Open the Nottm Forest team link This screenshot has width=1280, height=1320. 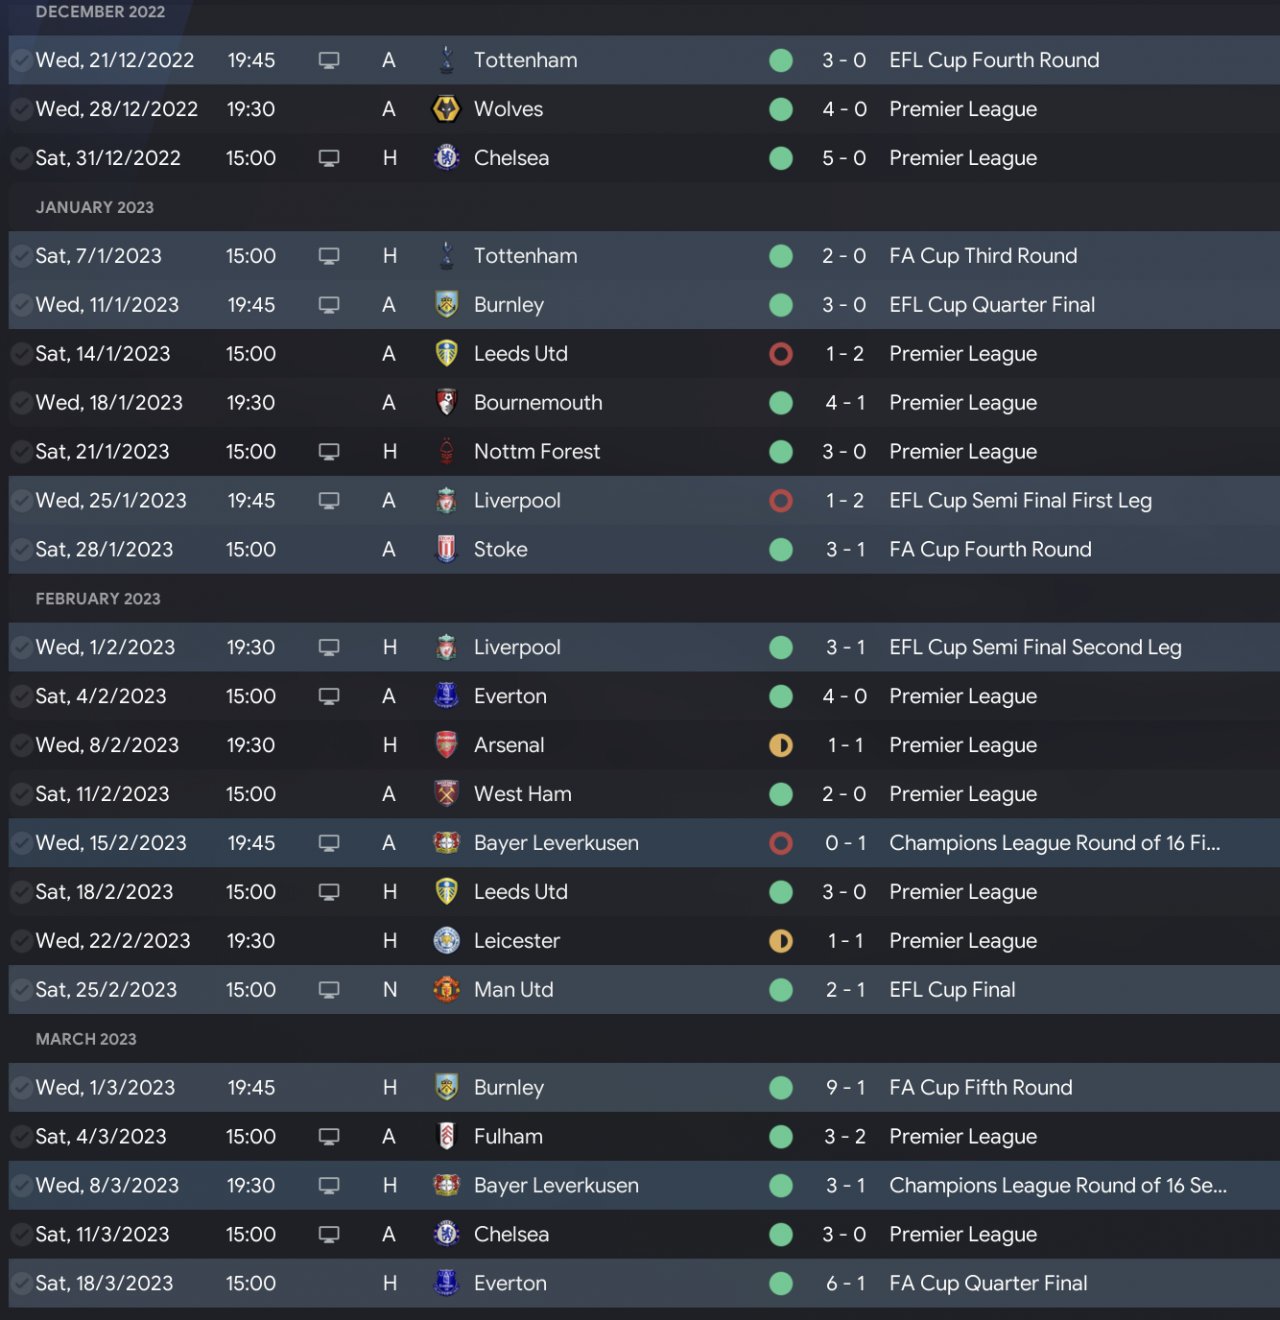(536, 452)
